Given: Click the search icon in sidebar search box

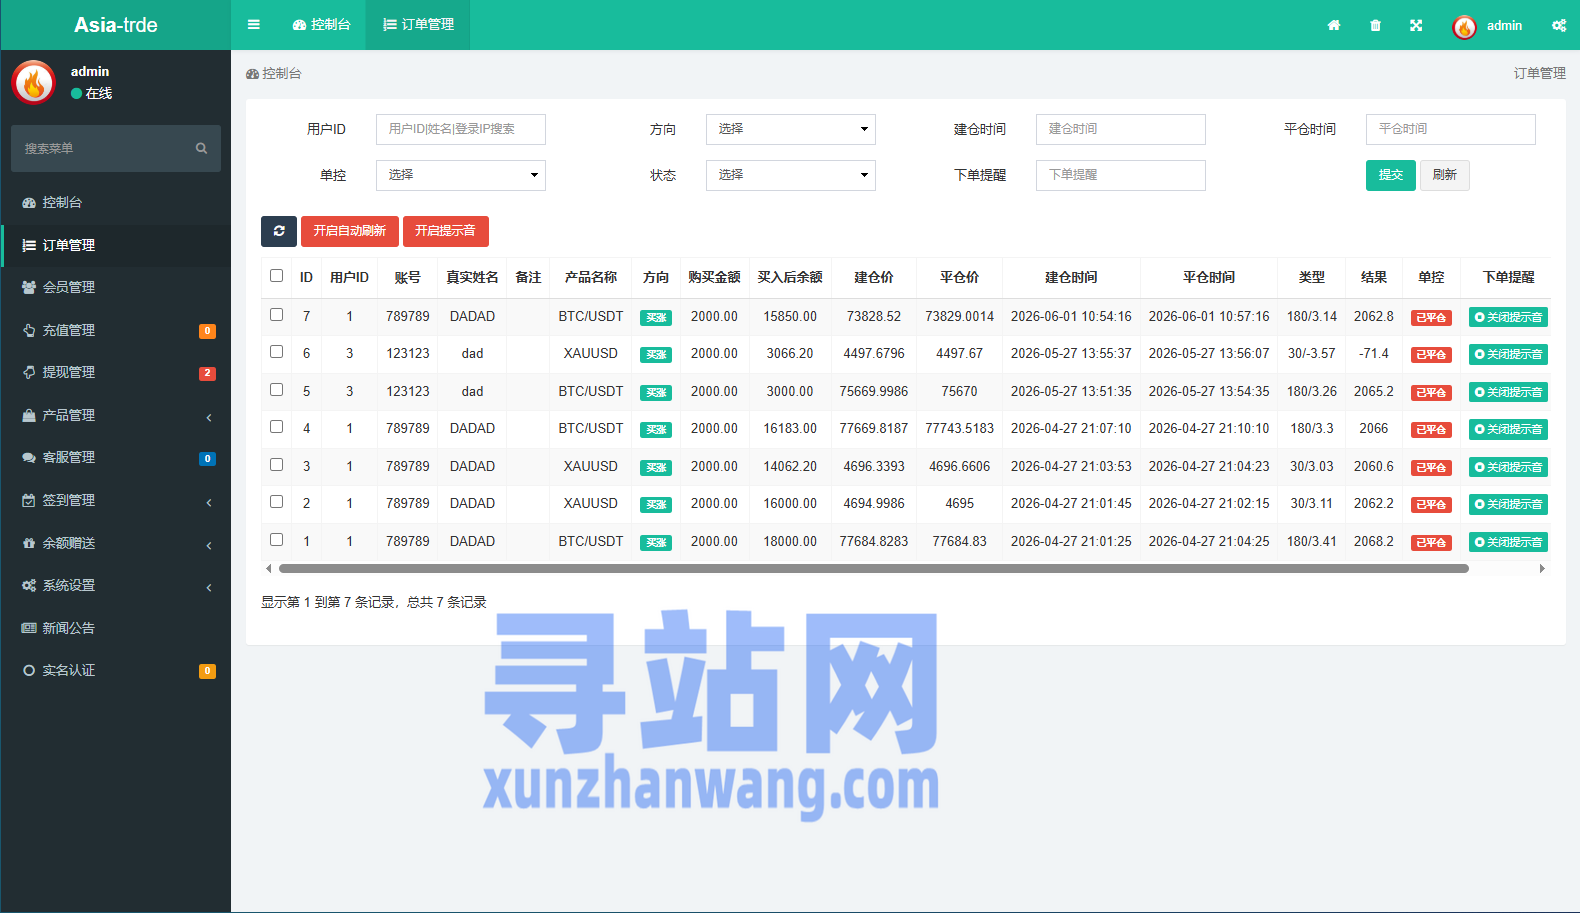Looking at the screenshot, I should pos(201,148).
